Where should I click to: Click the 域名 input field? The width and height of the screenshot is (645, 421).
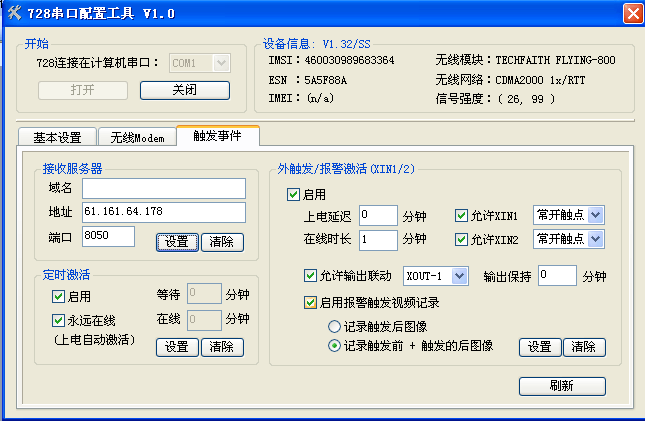click(163, 189)
